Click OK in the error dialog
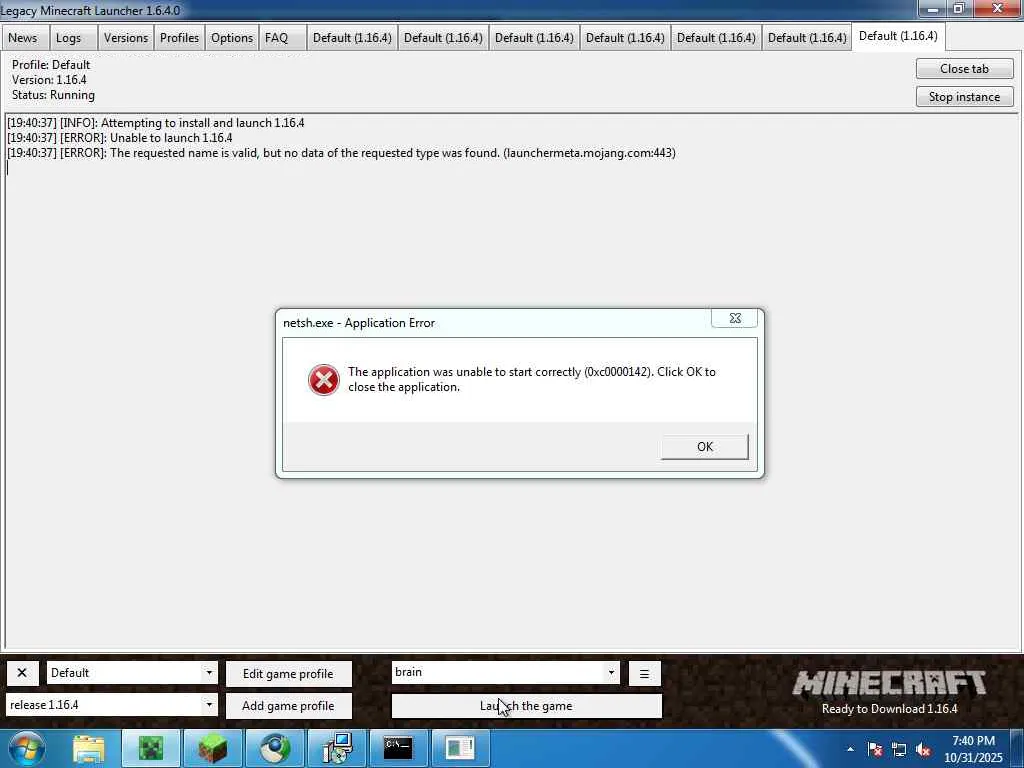The width and height of the screenshot is (1024, 768). coord(705,447)
